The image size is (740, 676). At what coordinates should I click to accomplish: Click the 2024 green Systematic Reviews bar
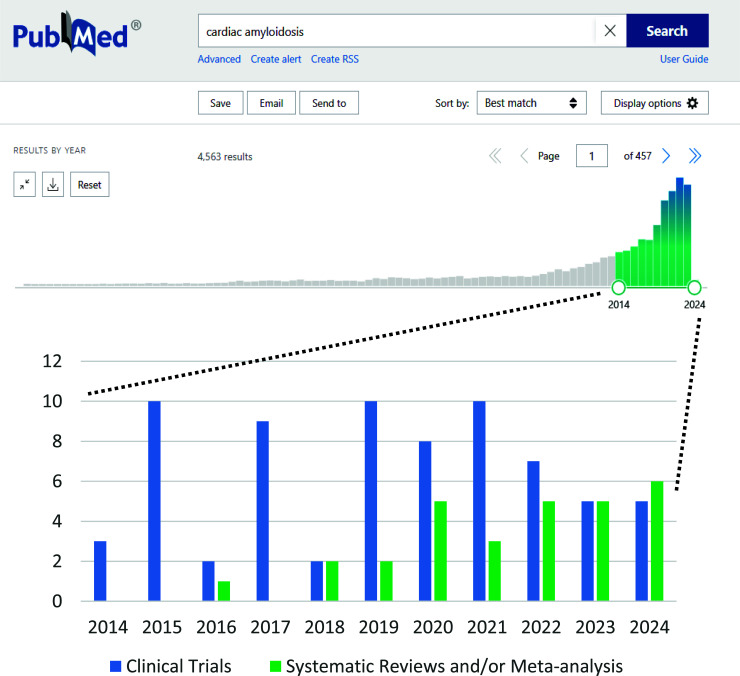click(657, 541)
